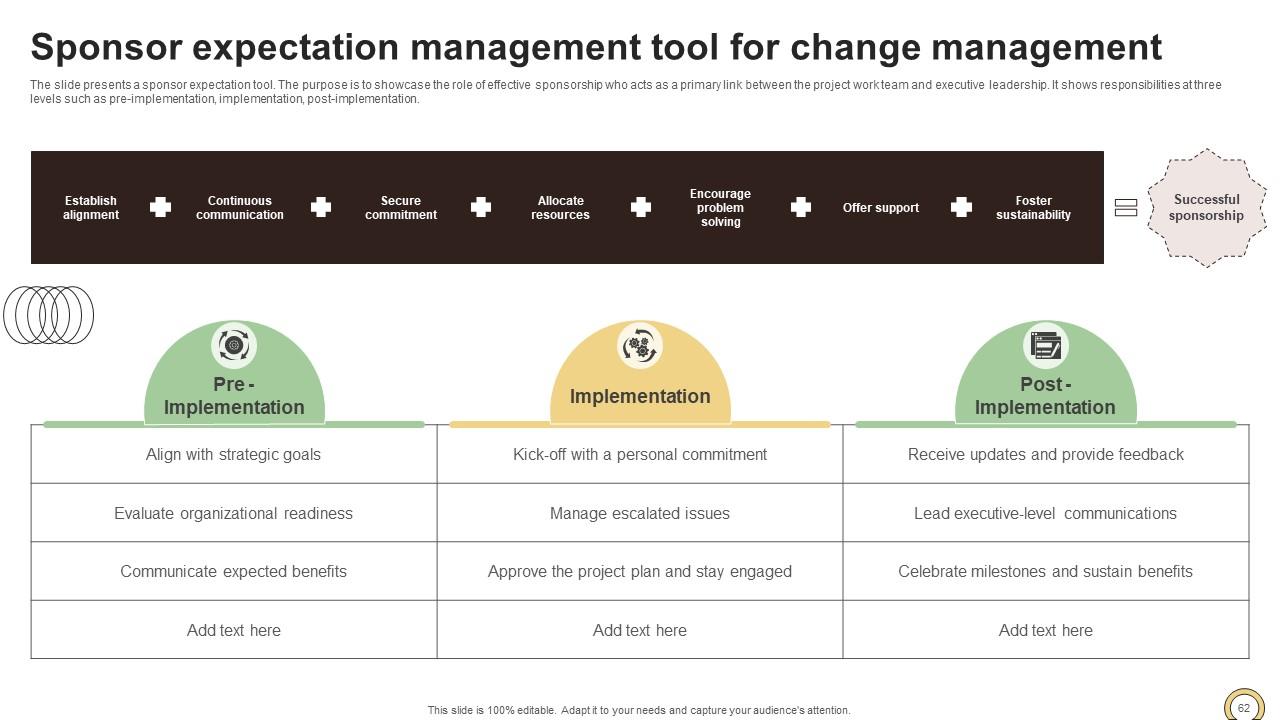1280x720 pixels.
Task: Click Celebrate milestones and sustain benefits cell
Action: [1046, 571]
